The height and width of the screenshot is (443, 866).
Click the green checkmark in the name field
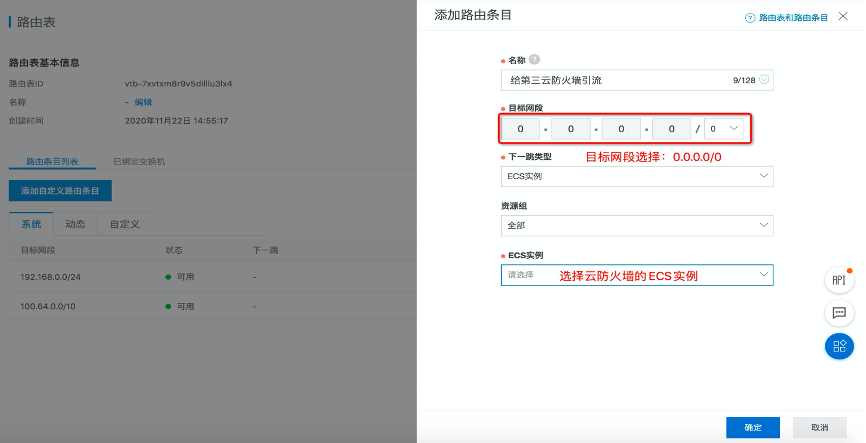pos(764,80)
